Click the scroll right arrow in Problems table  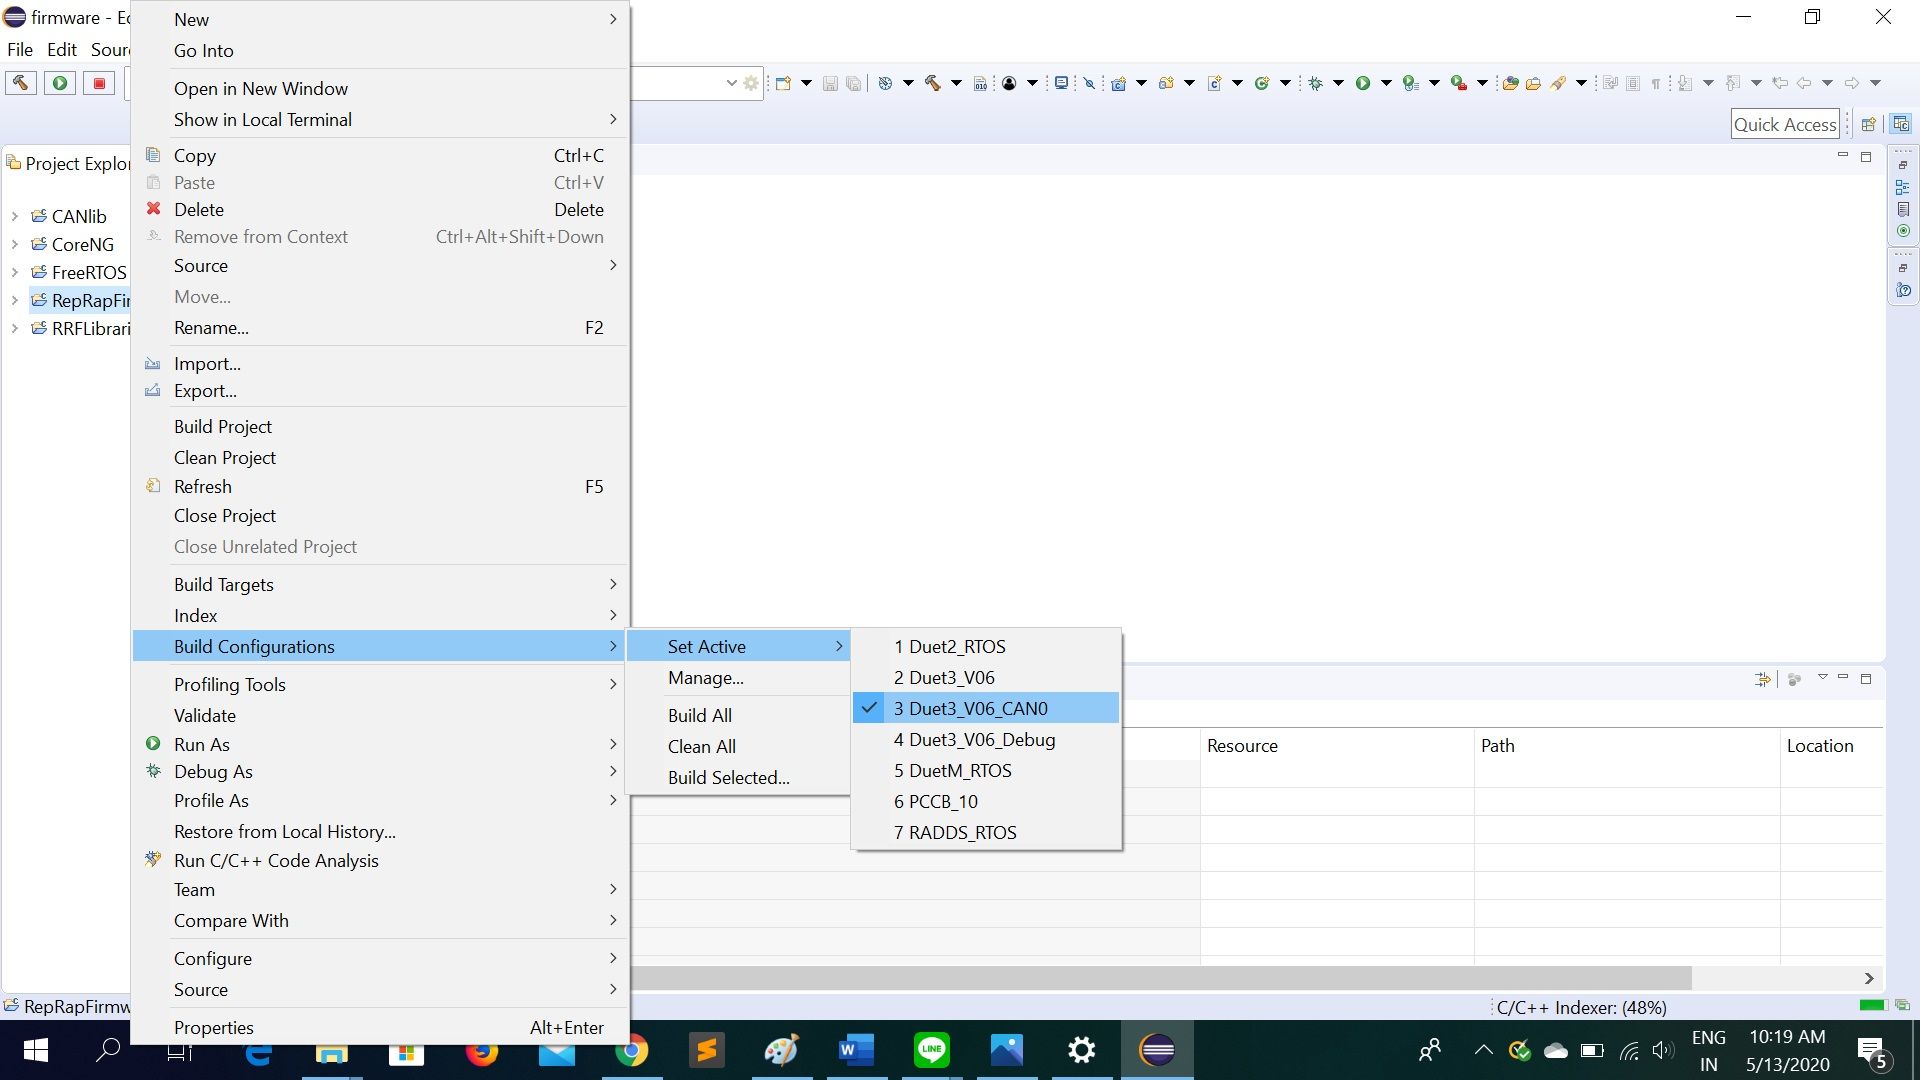1868,978
